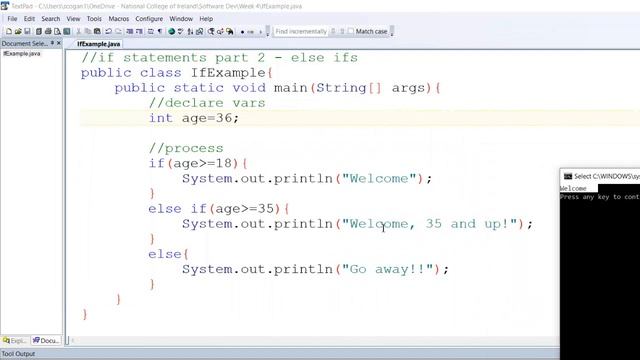Screen dimensions: 640x360
Task: Open the Tools menu
Action: (94, 19)
